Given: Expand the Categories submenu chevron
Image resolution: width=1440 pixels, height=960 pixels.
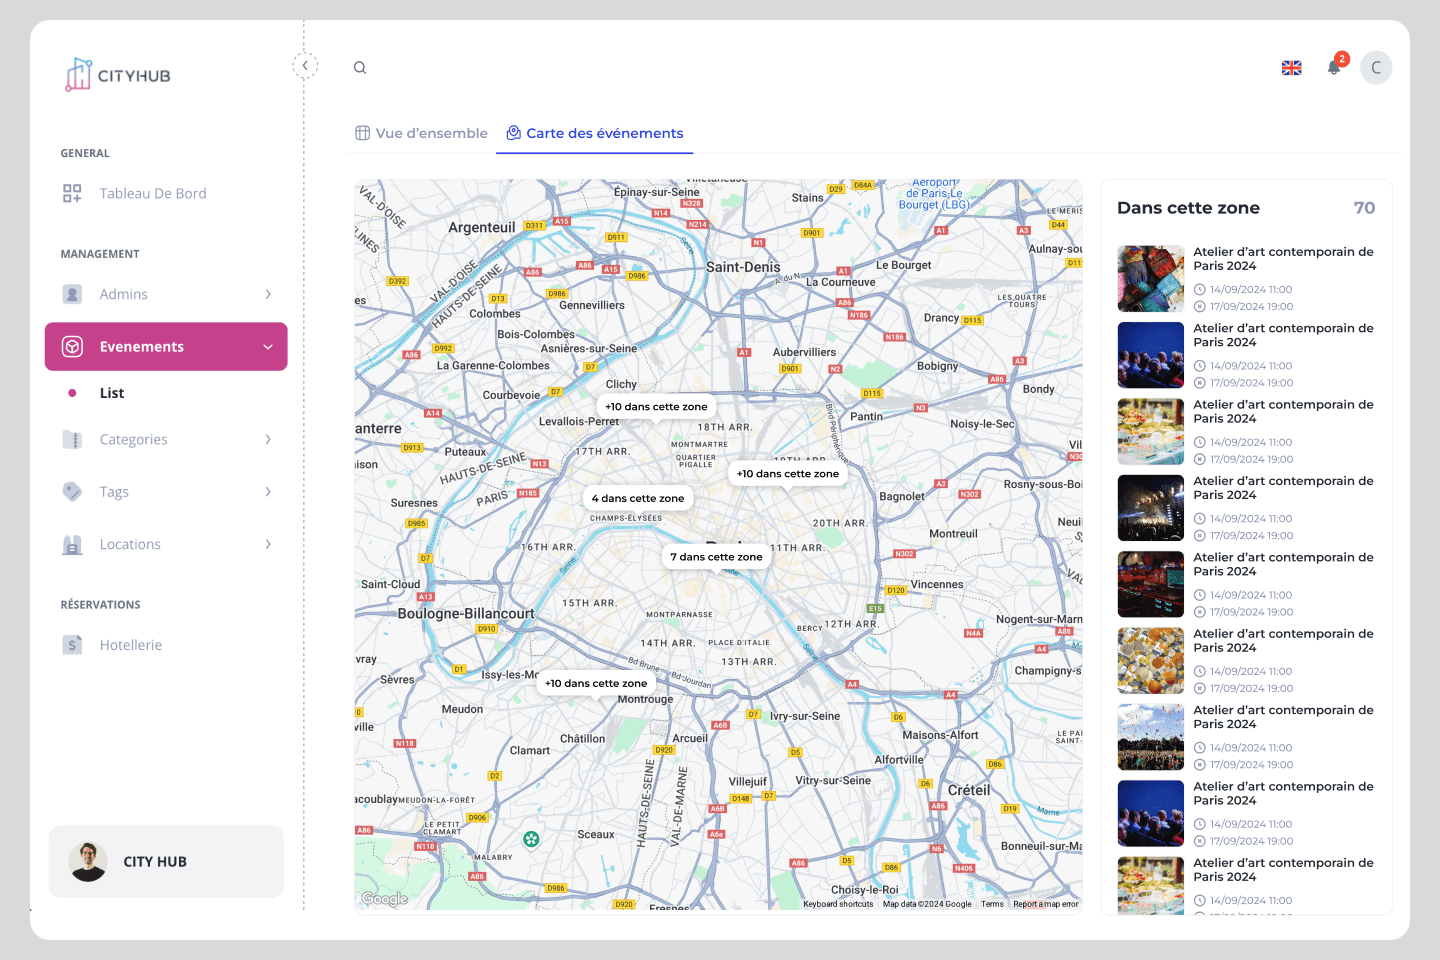Looking at the screenshot, I should coord(268,439).
